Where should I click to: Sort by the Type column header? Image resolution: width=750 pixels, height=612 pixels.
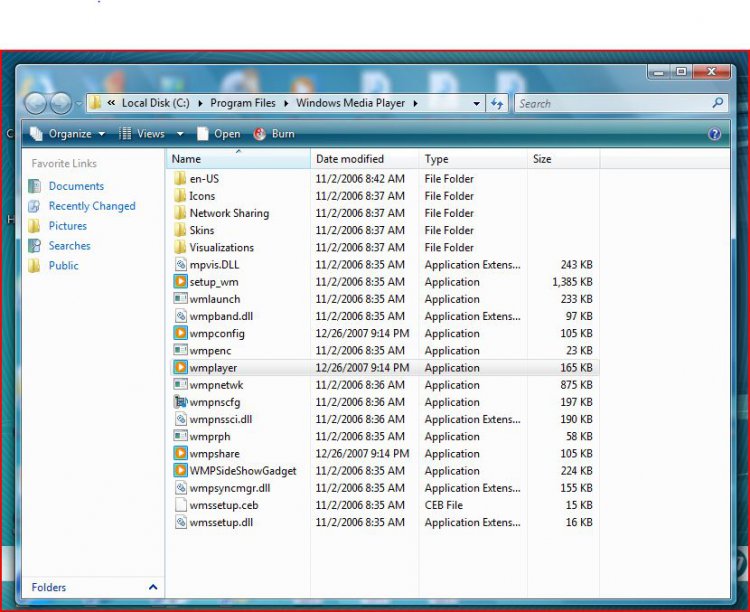[473, 159]
